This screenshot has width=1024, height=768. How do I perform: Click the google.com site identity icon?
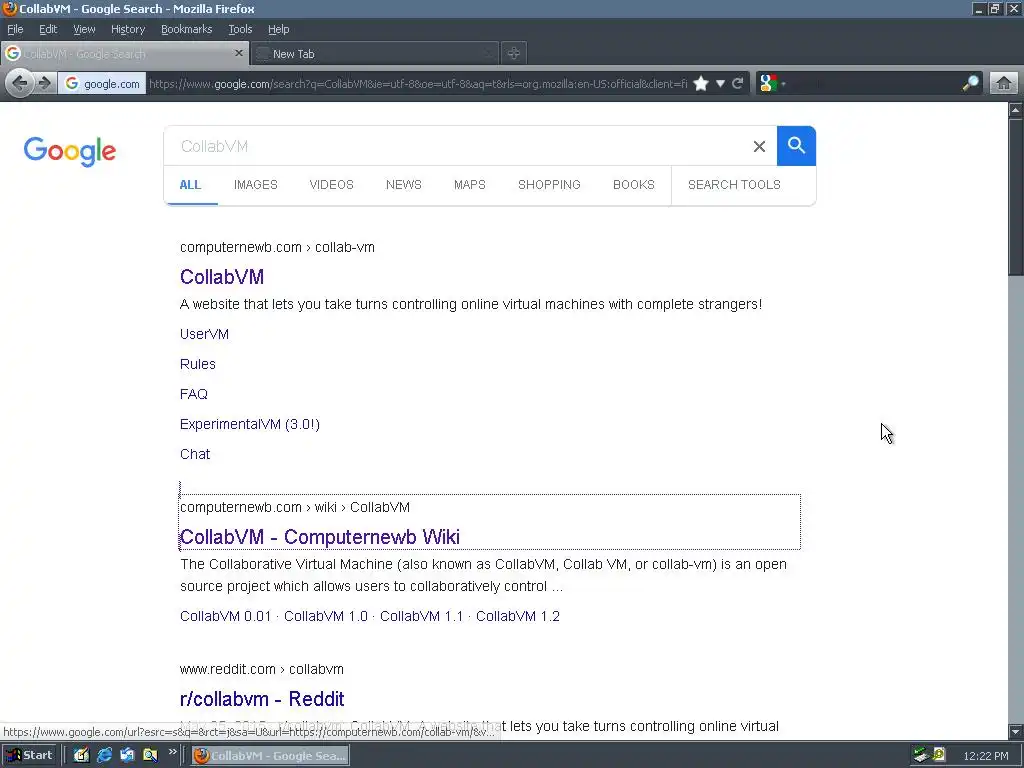[102, 84]
